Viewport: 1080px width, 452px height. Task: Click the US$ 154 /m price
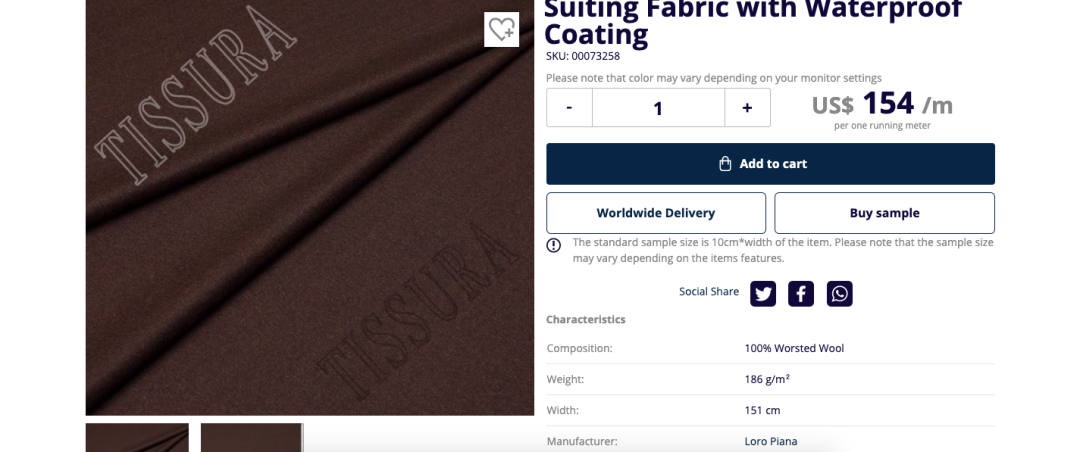882,104
